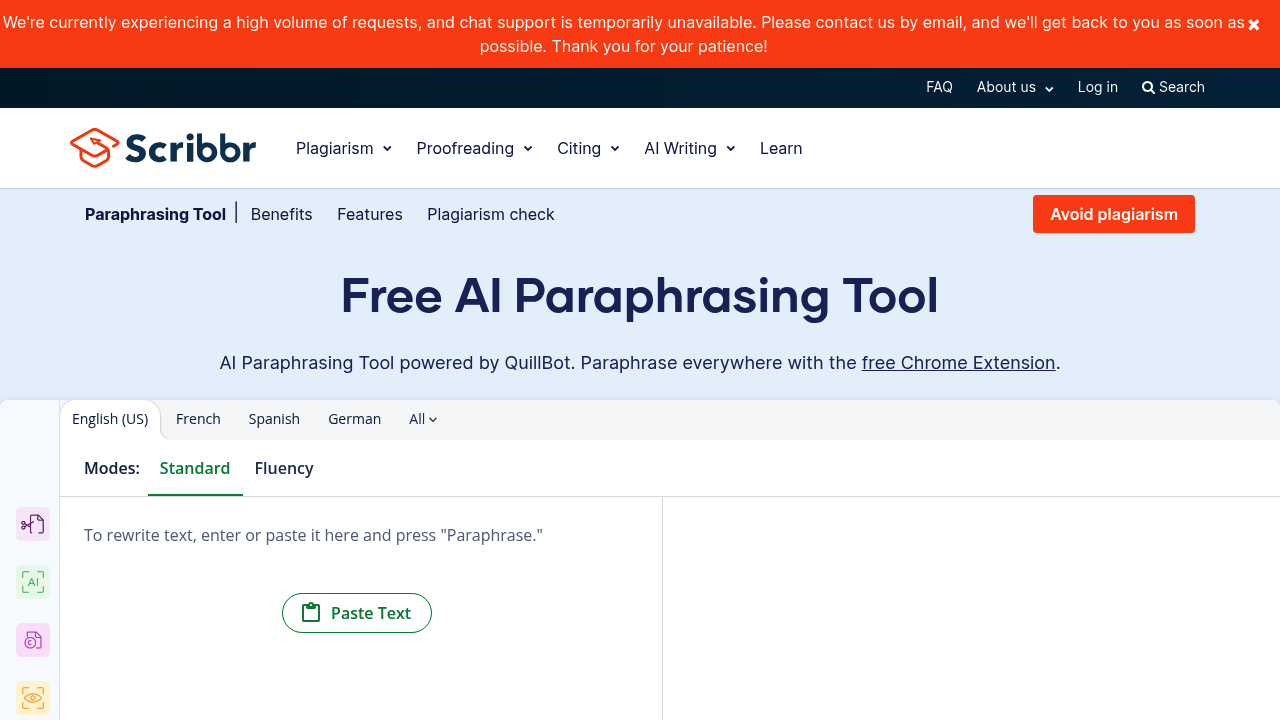
Task: Switch to Fluency mode
Action: [x=284, y=468]
